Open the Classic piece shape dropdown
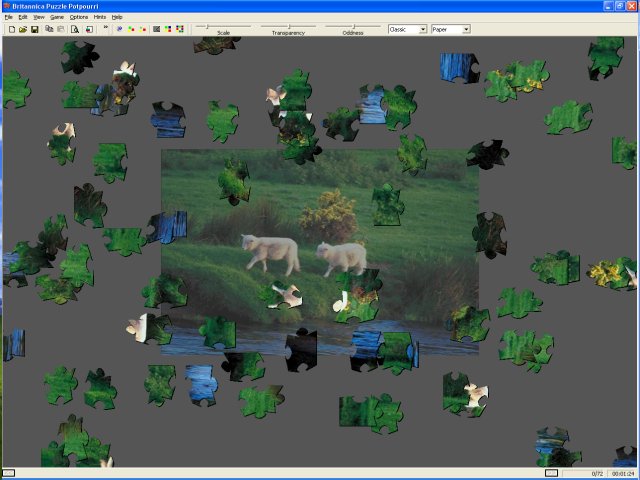The width and height of the screenshot is (640, 480). 407,29
